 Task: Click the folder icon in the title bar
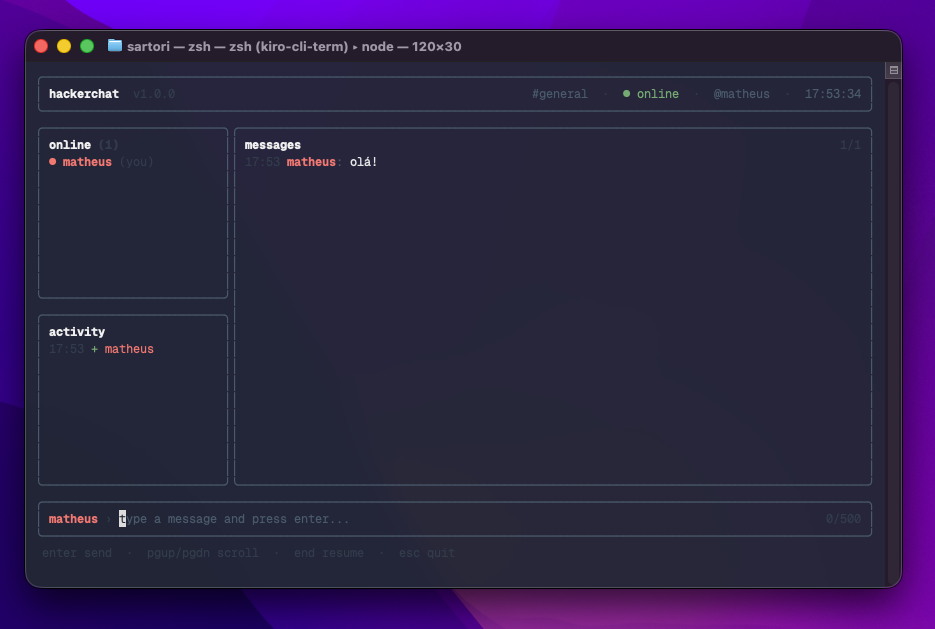click(114, 46)
